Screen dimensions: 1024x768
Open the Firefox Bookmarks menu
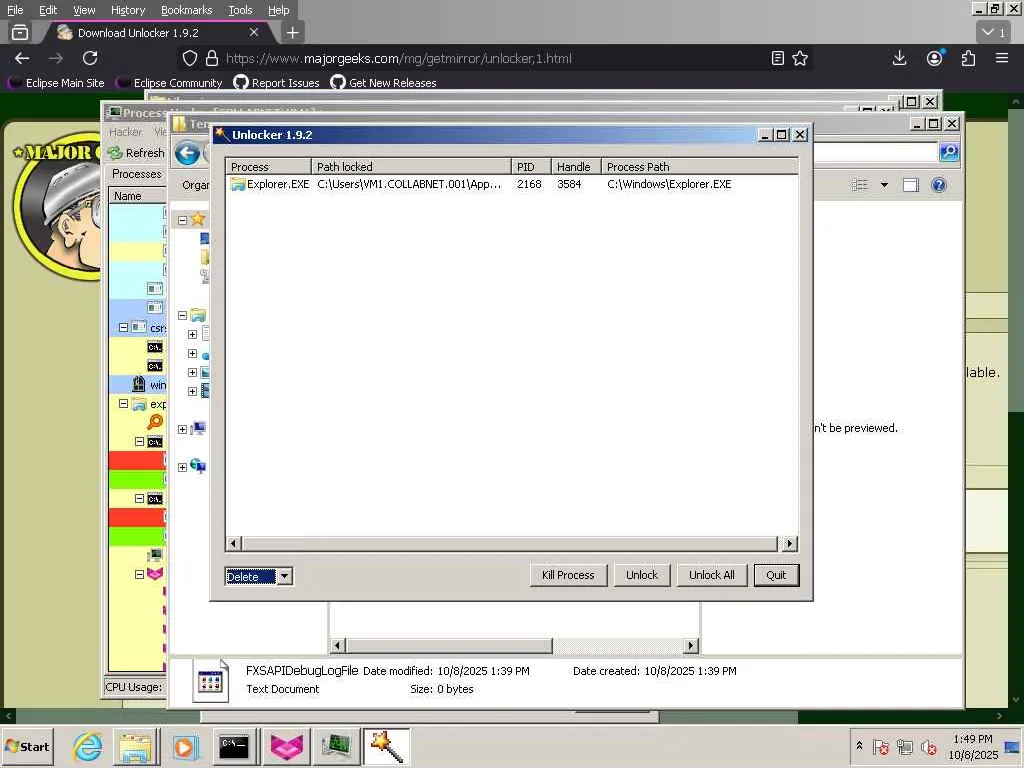pos(186,10)
